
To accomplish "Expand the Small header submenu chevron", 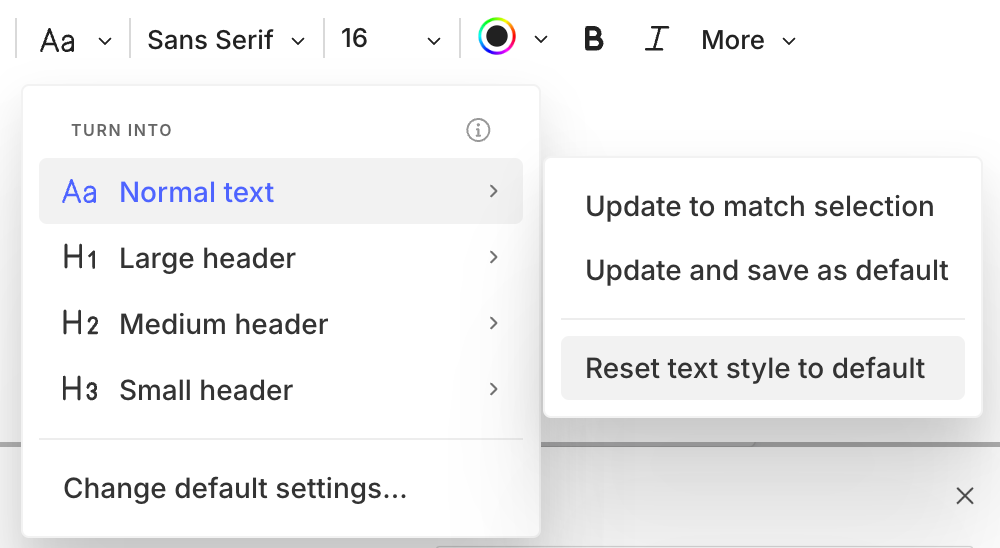I will 493,389.
